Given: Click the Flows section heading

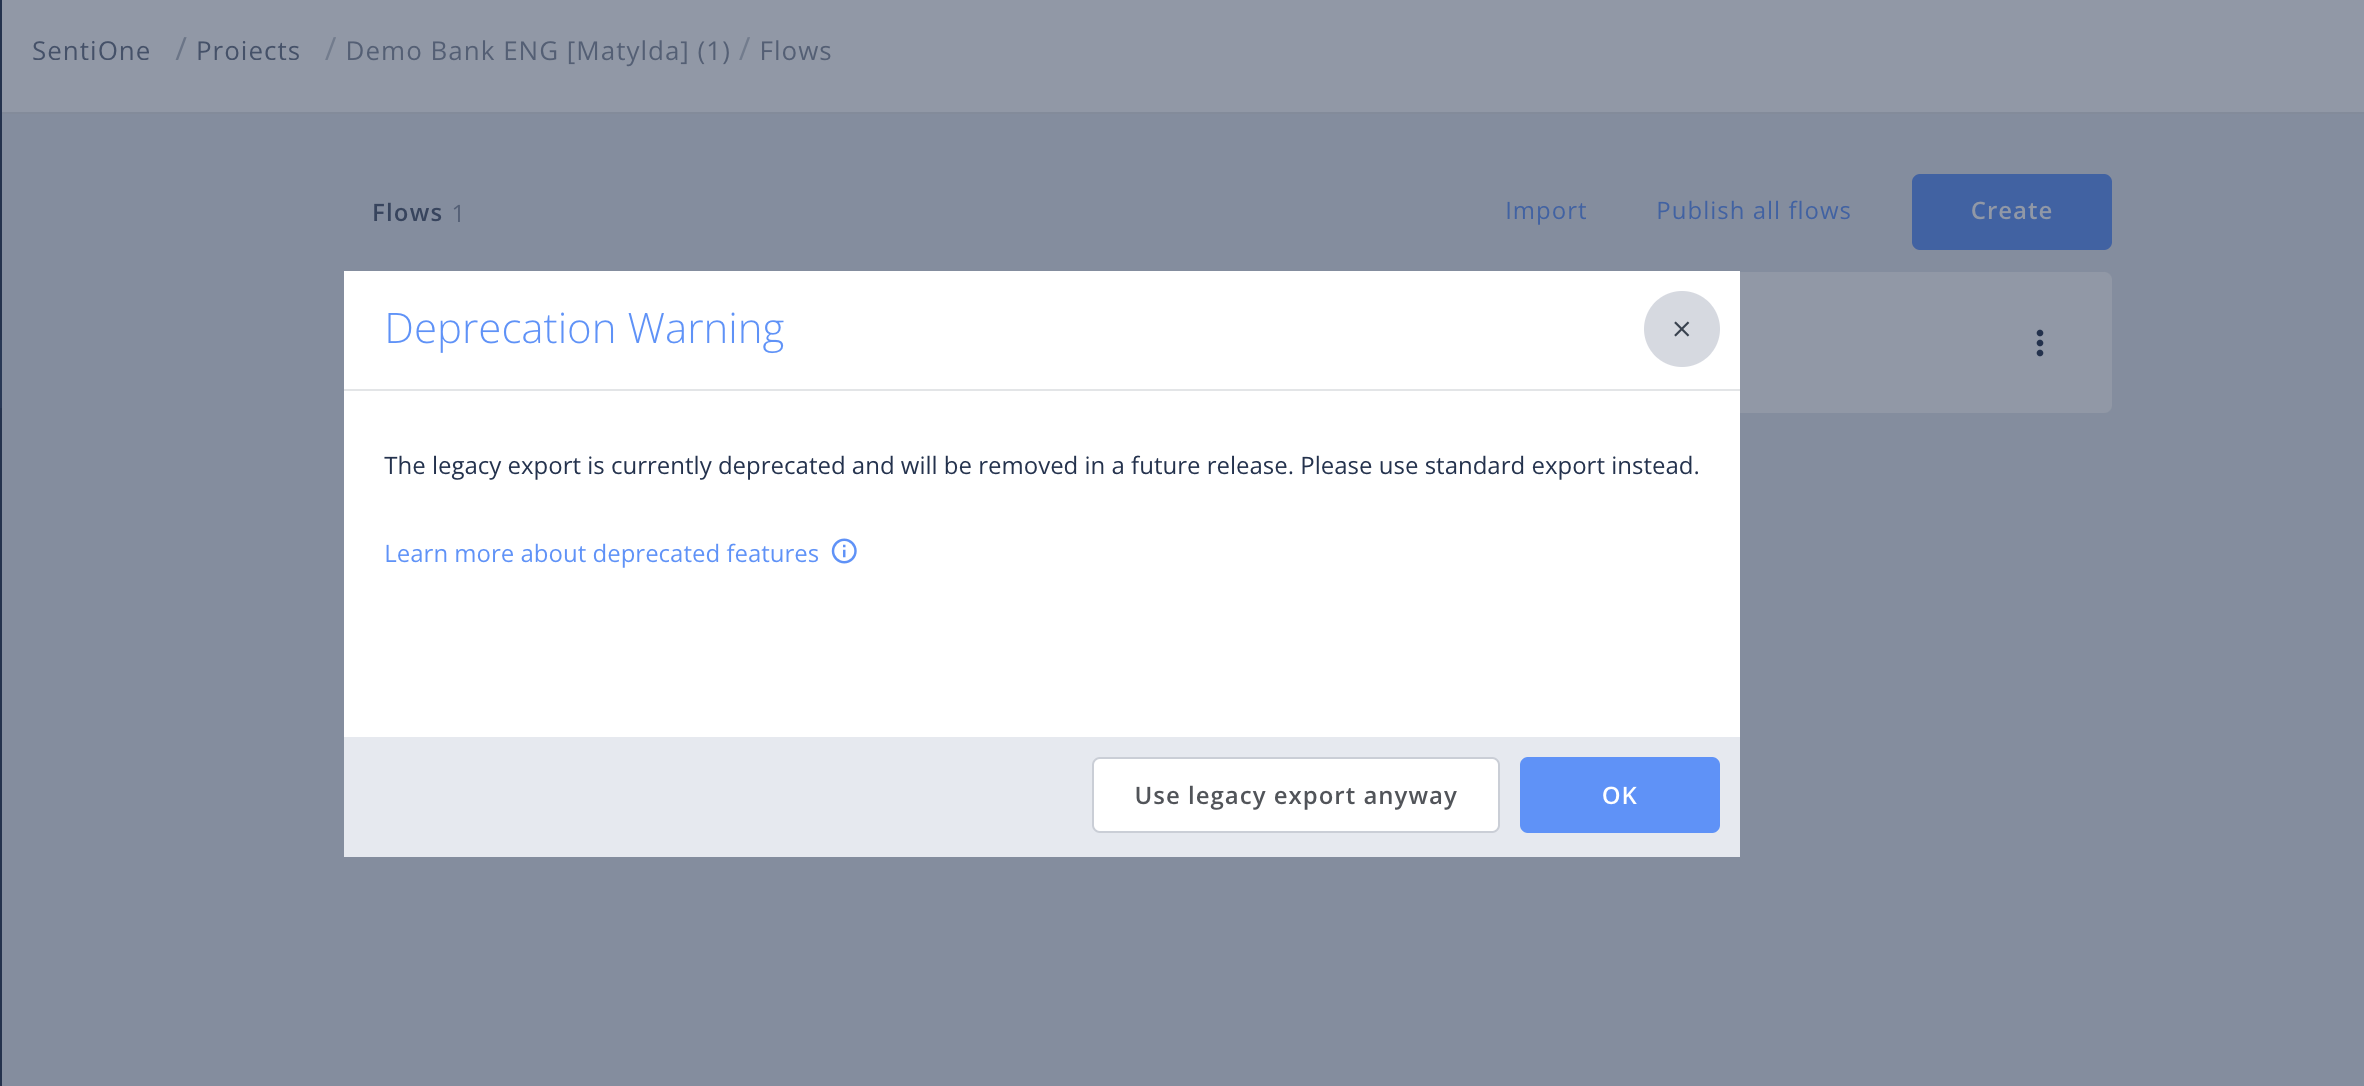Looking at the screenshot, I should click(x=406, y=213).
